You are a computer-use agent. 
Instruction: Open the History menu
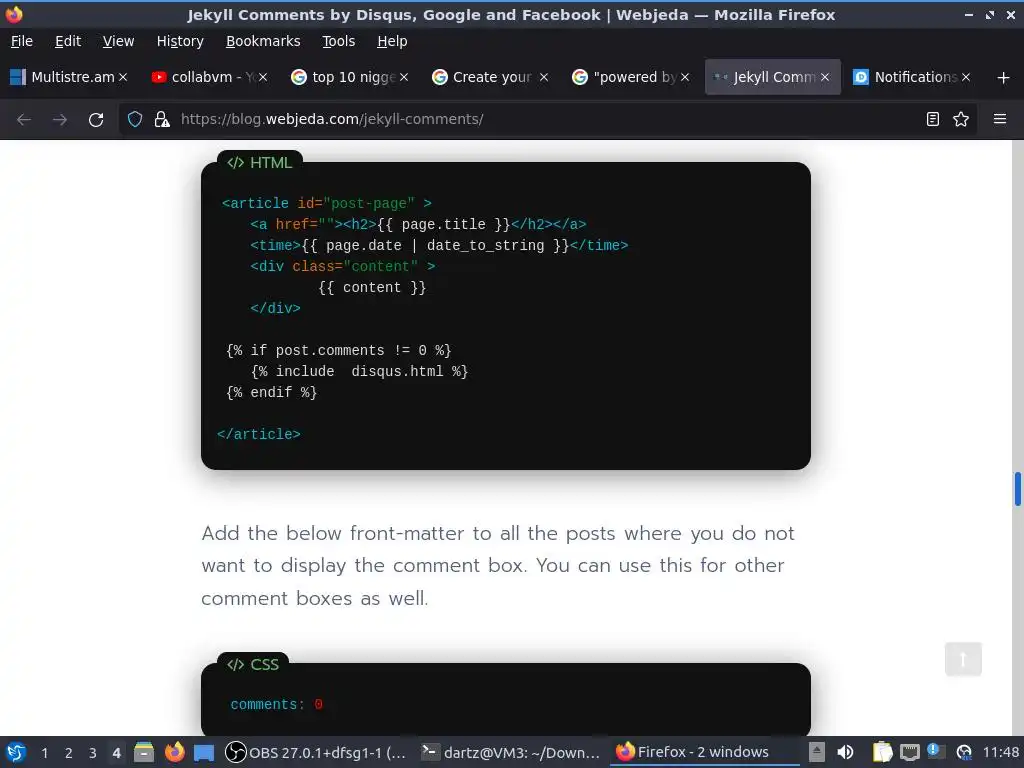pyautogui.click(x=180, y=41)
